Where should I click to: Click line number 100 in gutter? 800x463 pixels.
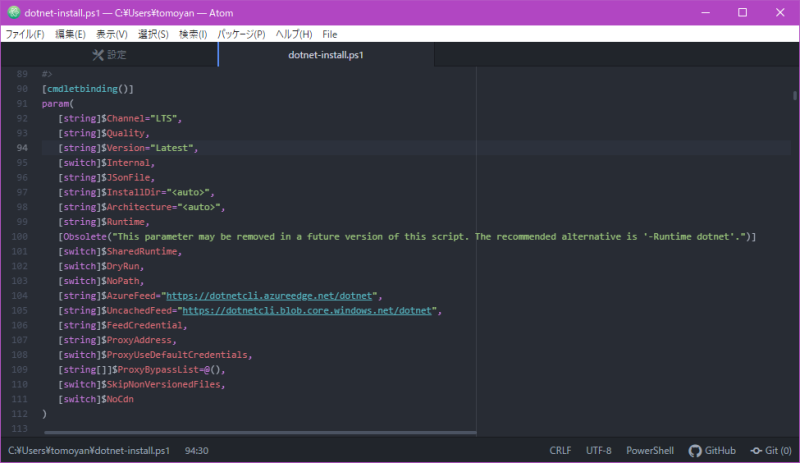19,236
